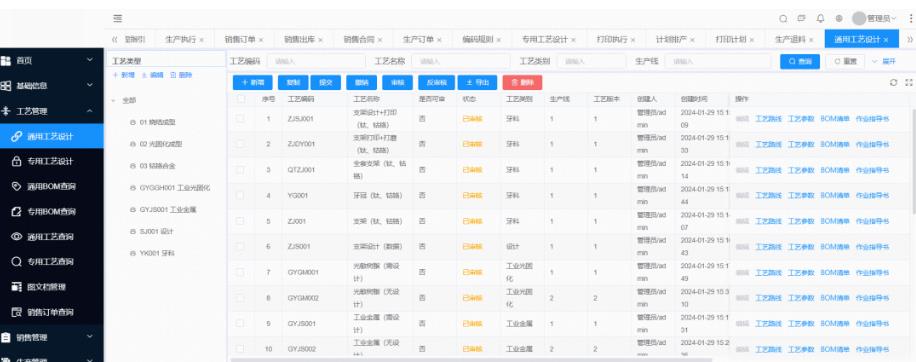Expand the 首页 sidebar menu
Viewport: 916px width, 362px height.
click(x=51, y=60)
